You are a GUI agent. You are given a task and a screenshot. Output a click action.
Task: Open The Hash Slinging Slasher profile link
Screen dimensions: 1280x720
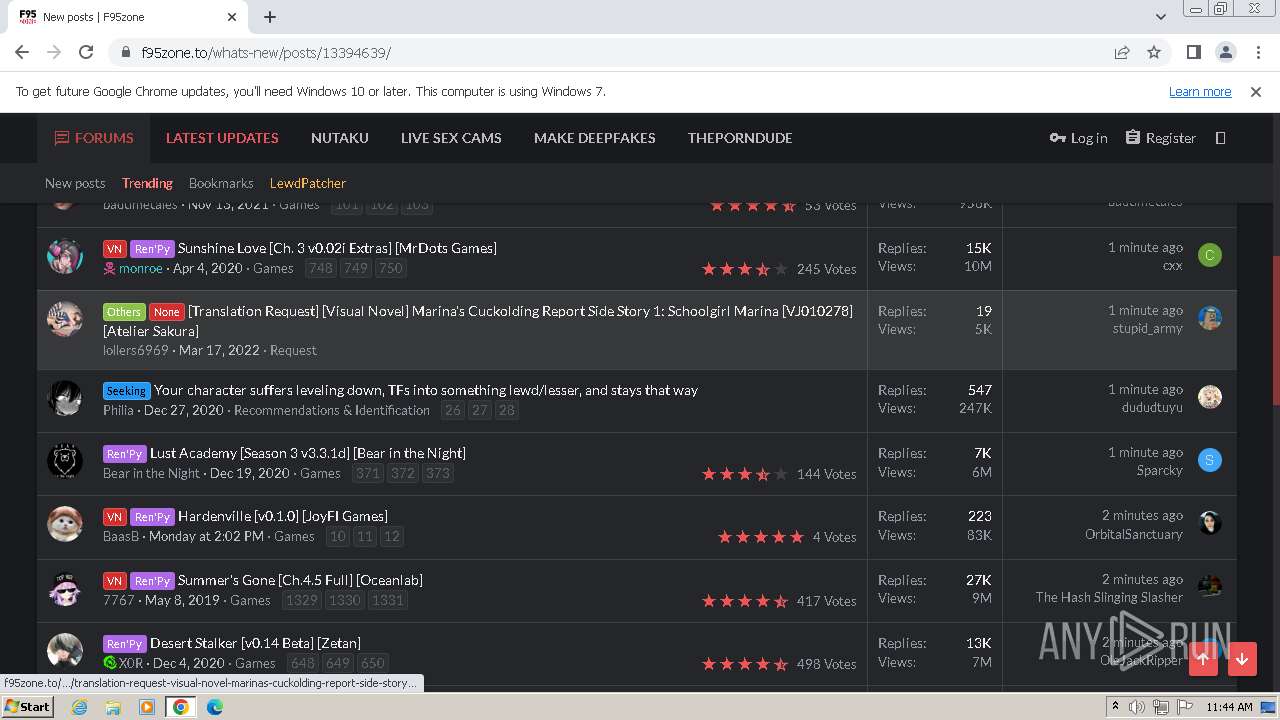tap(1109, 597)
